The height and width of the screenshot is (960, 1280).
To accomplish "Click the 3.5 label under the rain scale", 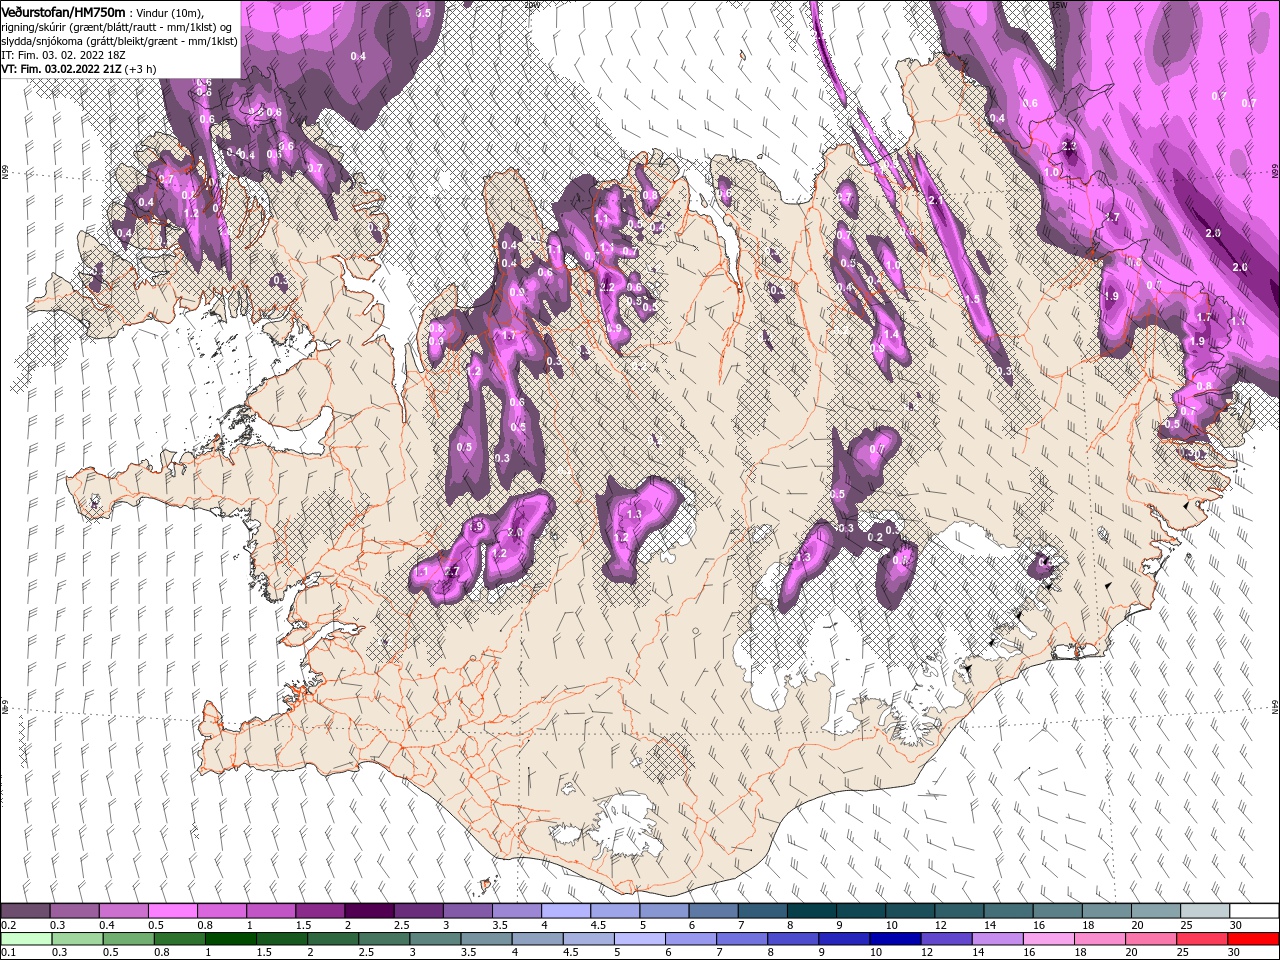I will point(469,953).
